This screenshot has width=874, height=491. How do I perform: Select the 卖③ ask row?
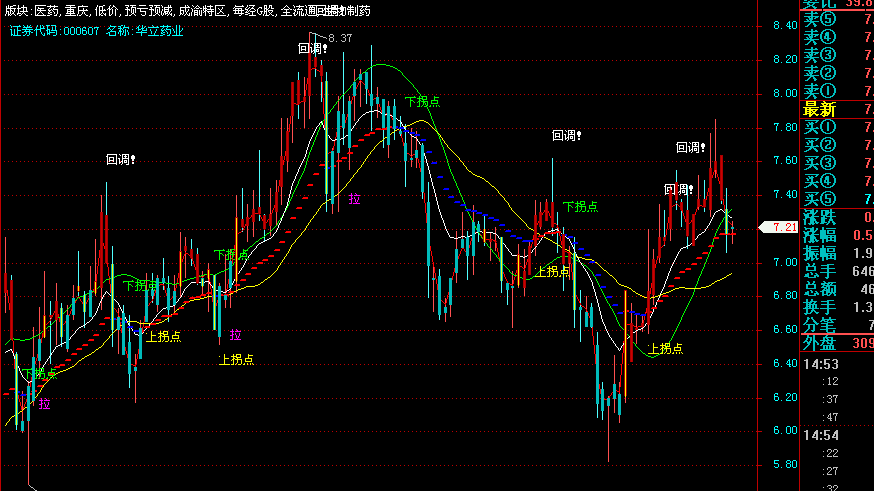tap(838, 55)
